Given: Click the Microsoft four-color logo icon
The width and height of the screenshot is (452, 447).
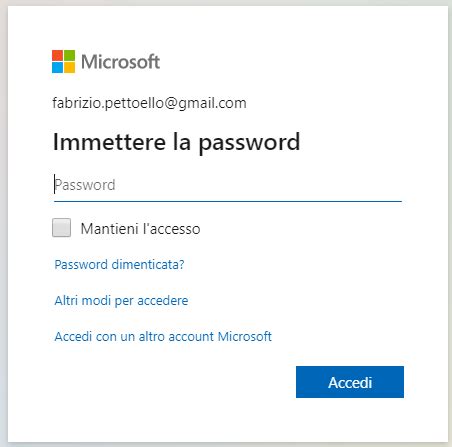Looking at the screenshot, I should [x=63, y=61].
